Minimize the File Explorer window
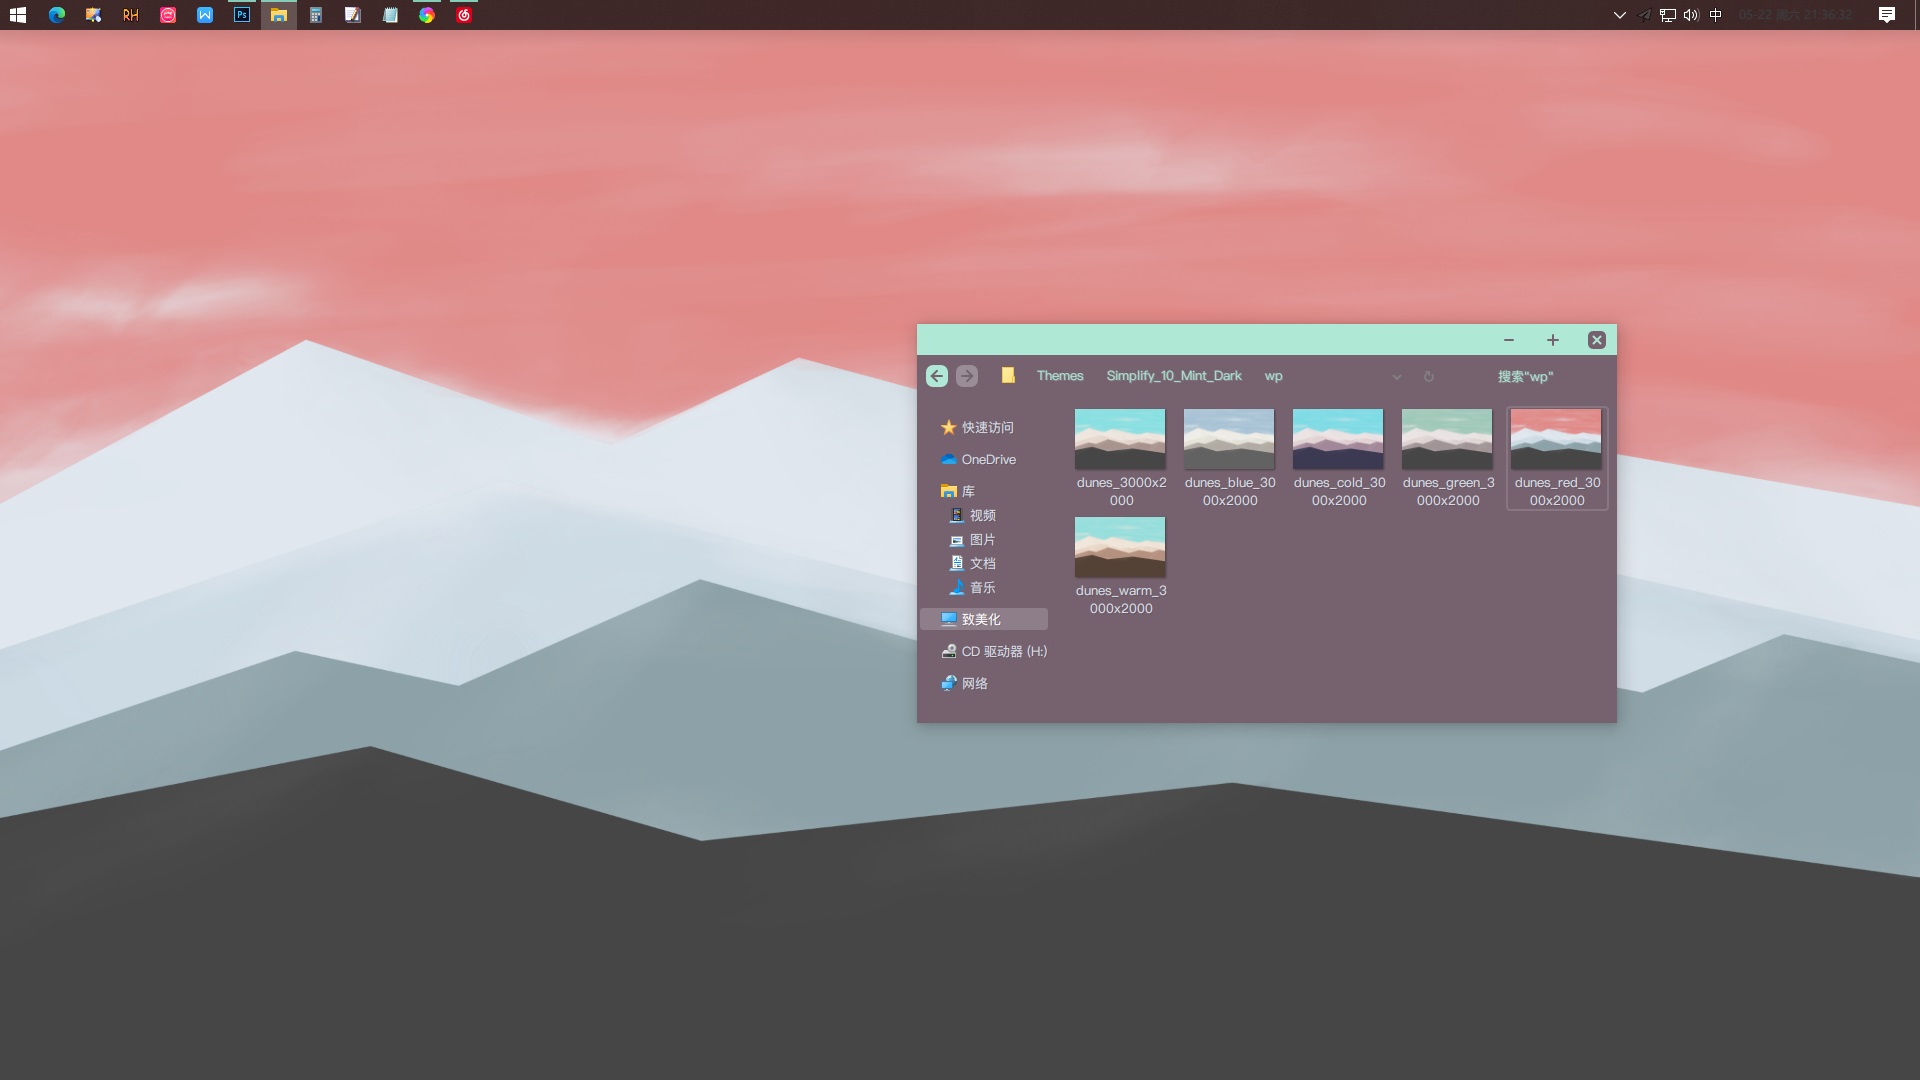This screenshot has width=1920, height=1080. (1509, 340)
